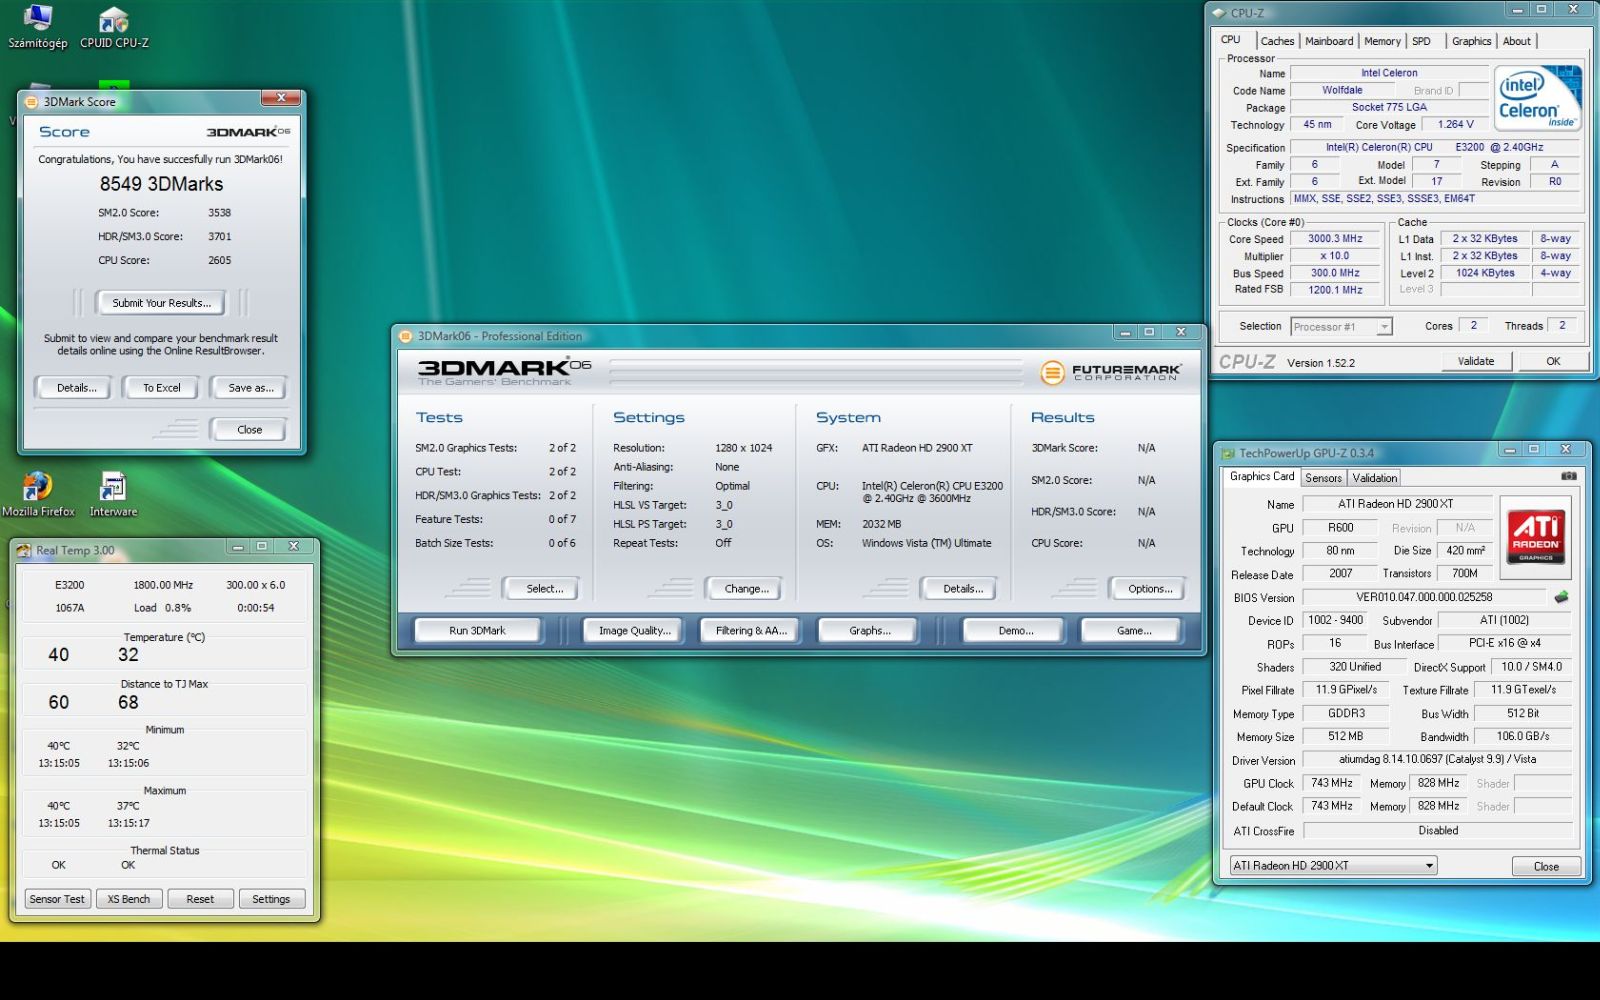Click the GPU-Z BIOS Version field
The image size is (1600, 1000).
(1424, 597)
